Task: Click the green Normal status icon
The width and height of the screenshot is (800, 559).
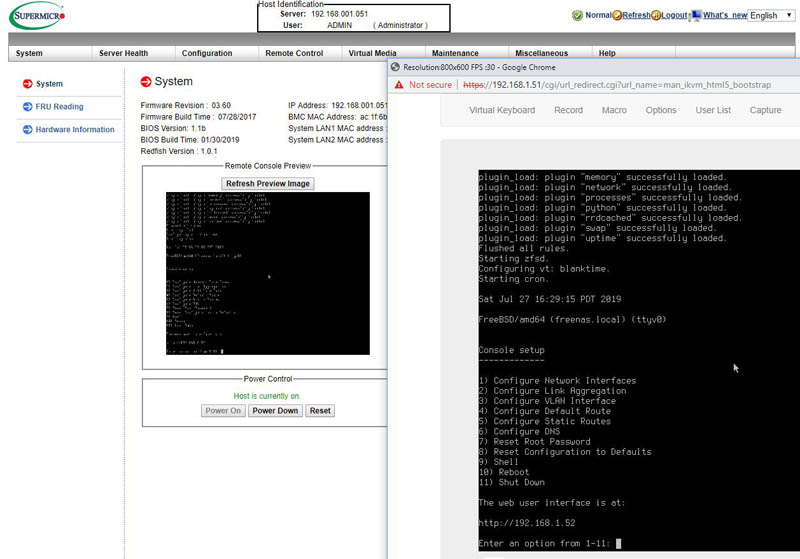Action: tap(578, 16)
